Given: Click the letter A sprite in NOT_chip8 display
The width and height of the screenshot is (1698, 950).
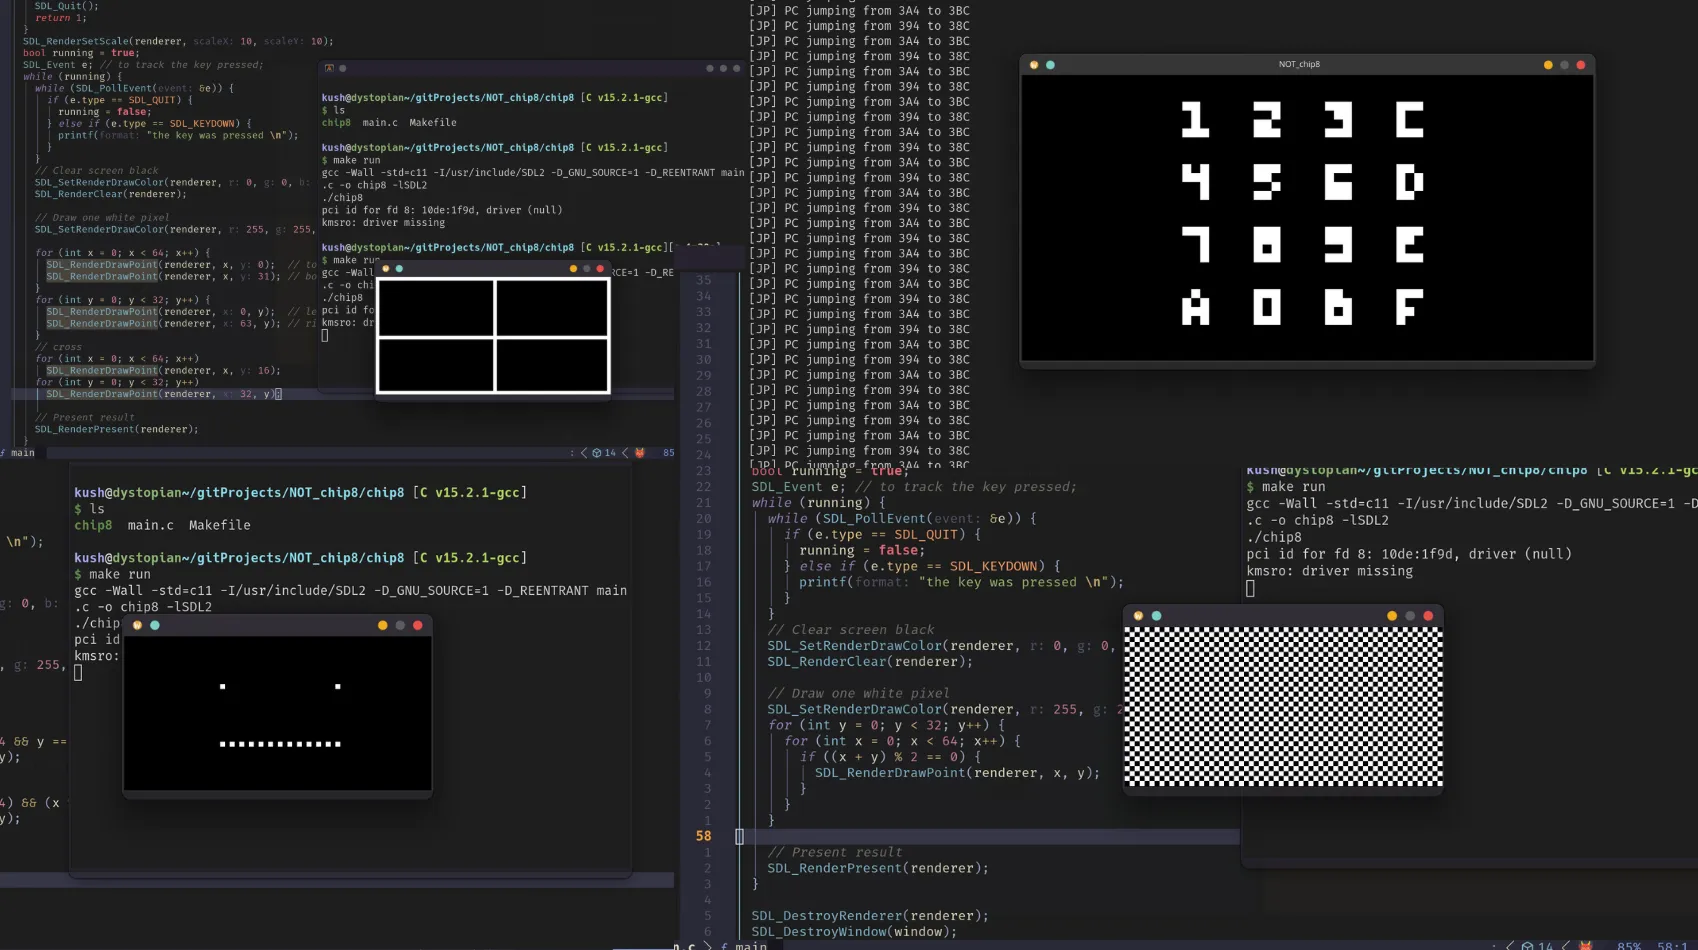Looking at the screenshot, I should coord(1195,308).
